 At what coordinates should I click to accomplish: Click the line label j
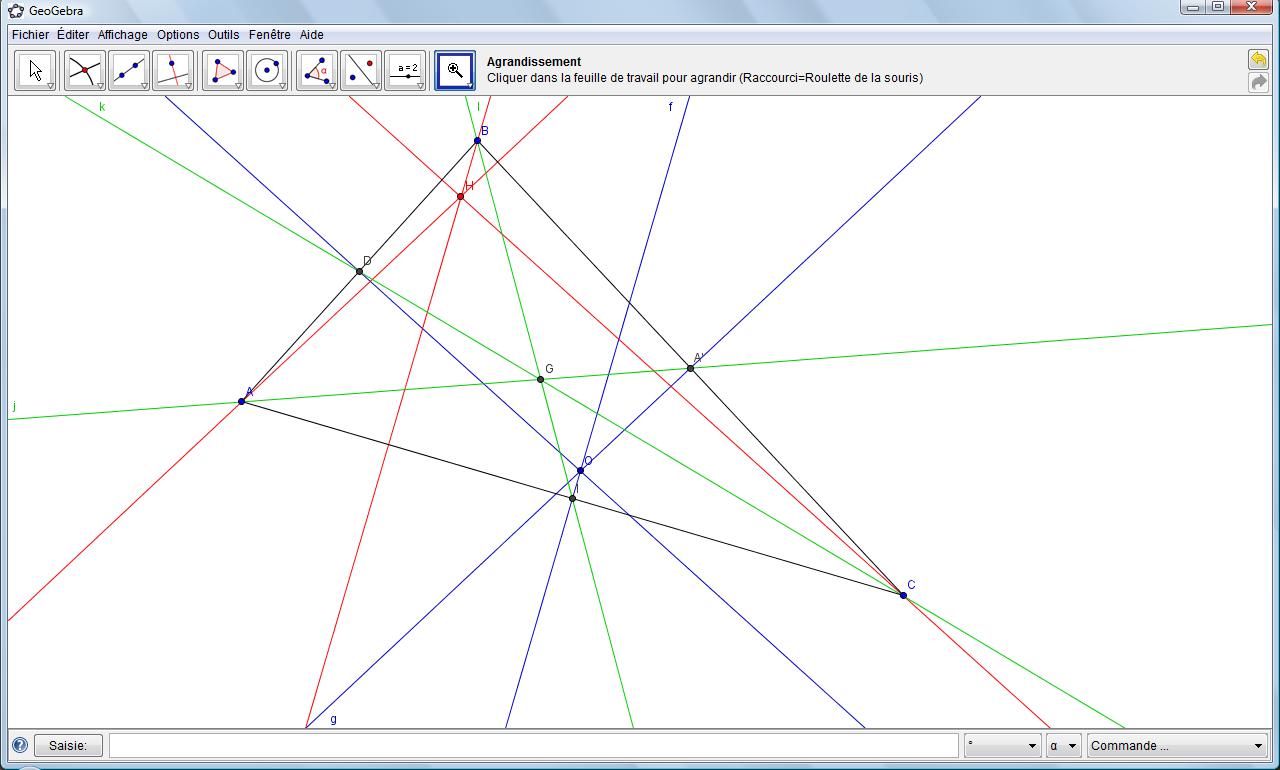tap(15, 406)
